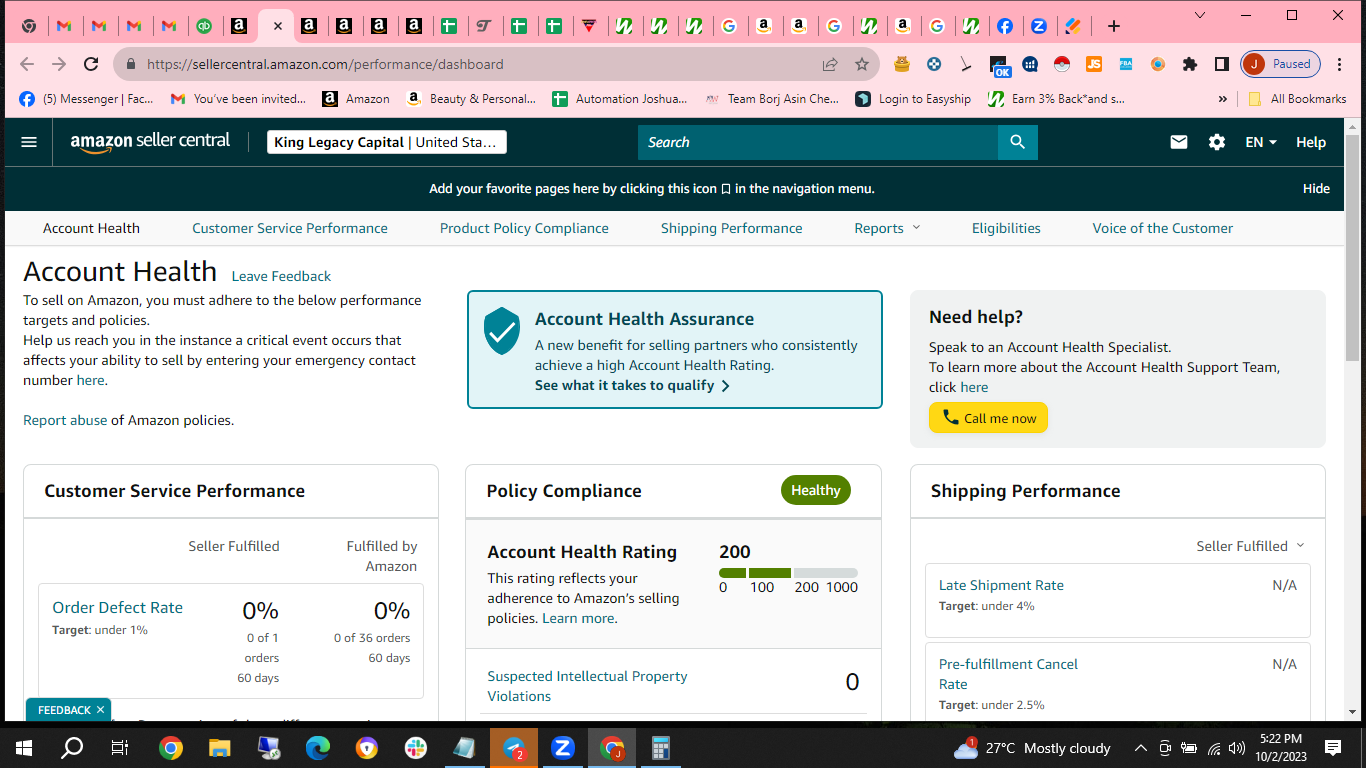1366x768 pixels.
Task: Open Zalo app in the taskbar
Action: coord(562,748)
